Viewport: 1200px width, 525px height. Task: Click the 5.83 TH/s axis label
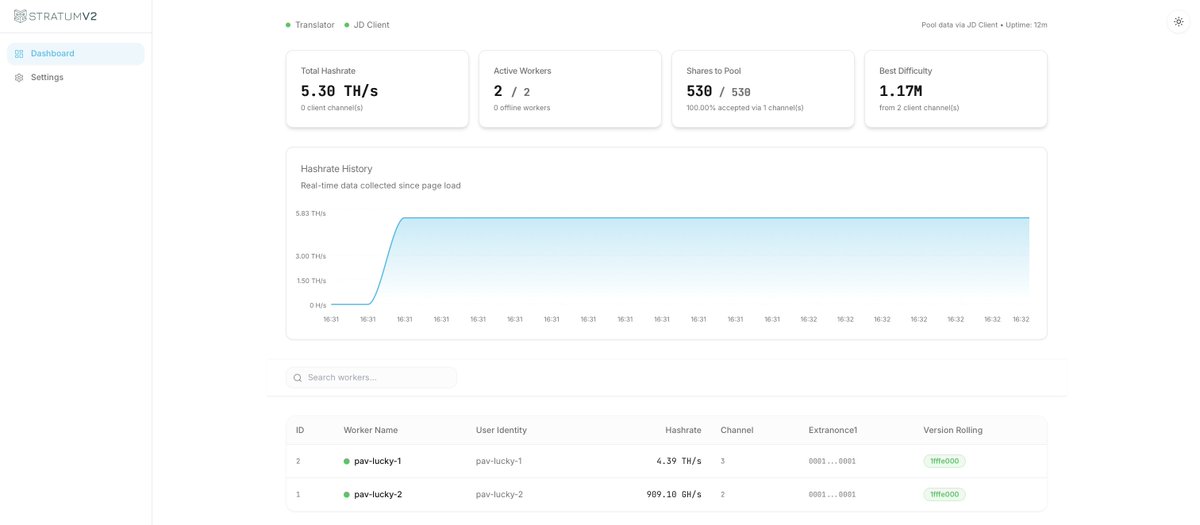(311, 214)
